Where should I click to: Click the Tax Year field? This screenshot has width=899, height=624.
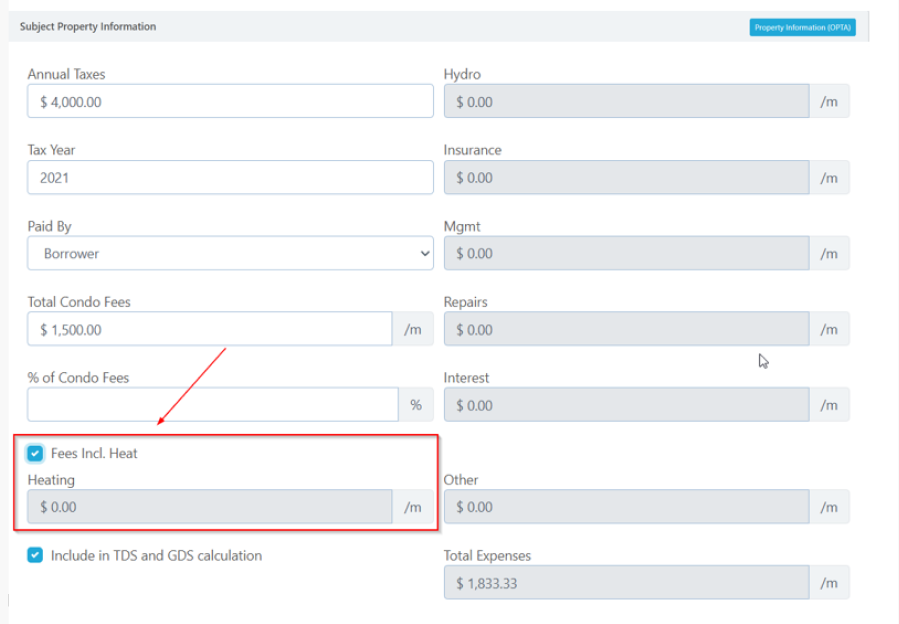230,178
